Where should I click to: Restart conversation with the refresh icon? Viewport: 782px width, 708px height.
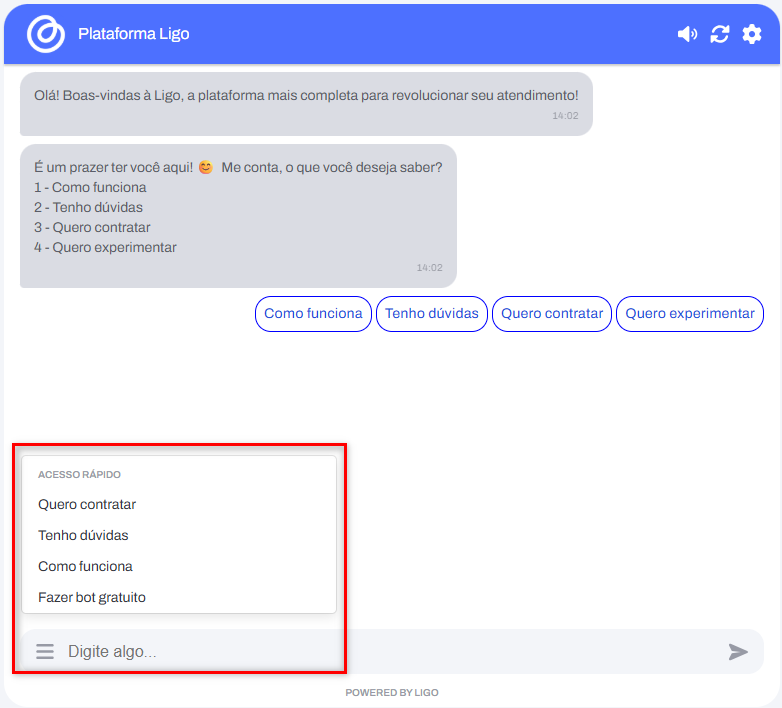[720, 34]
